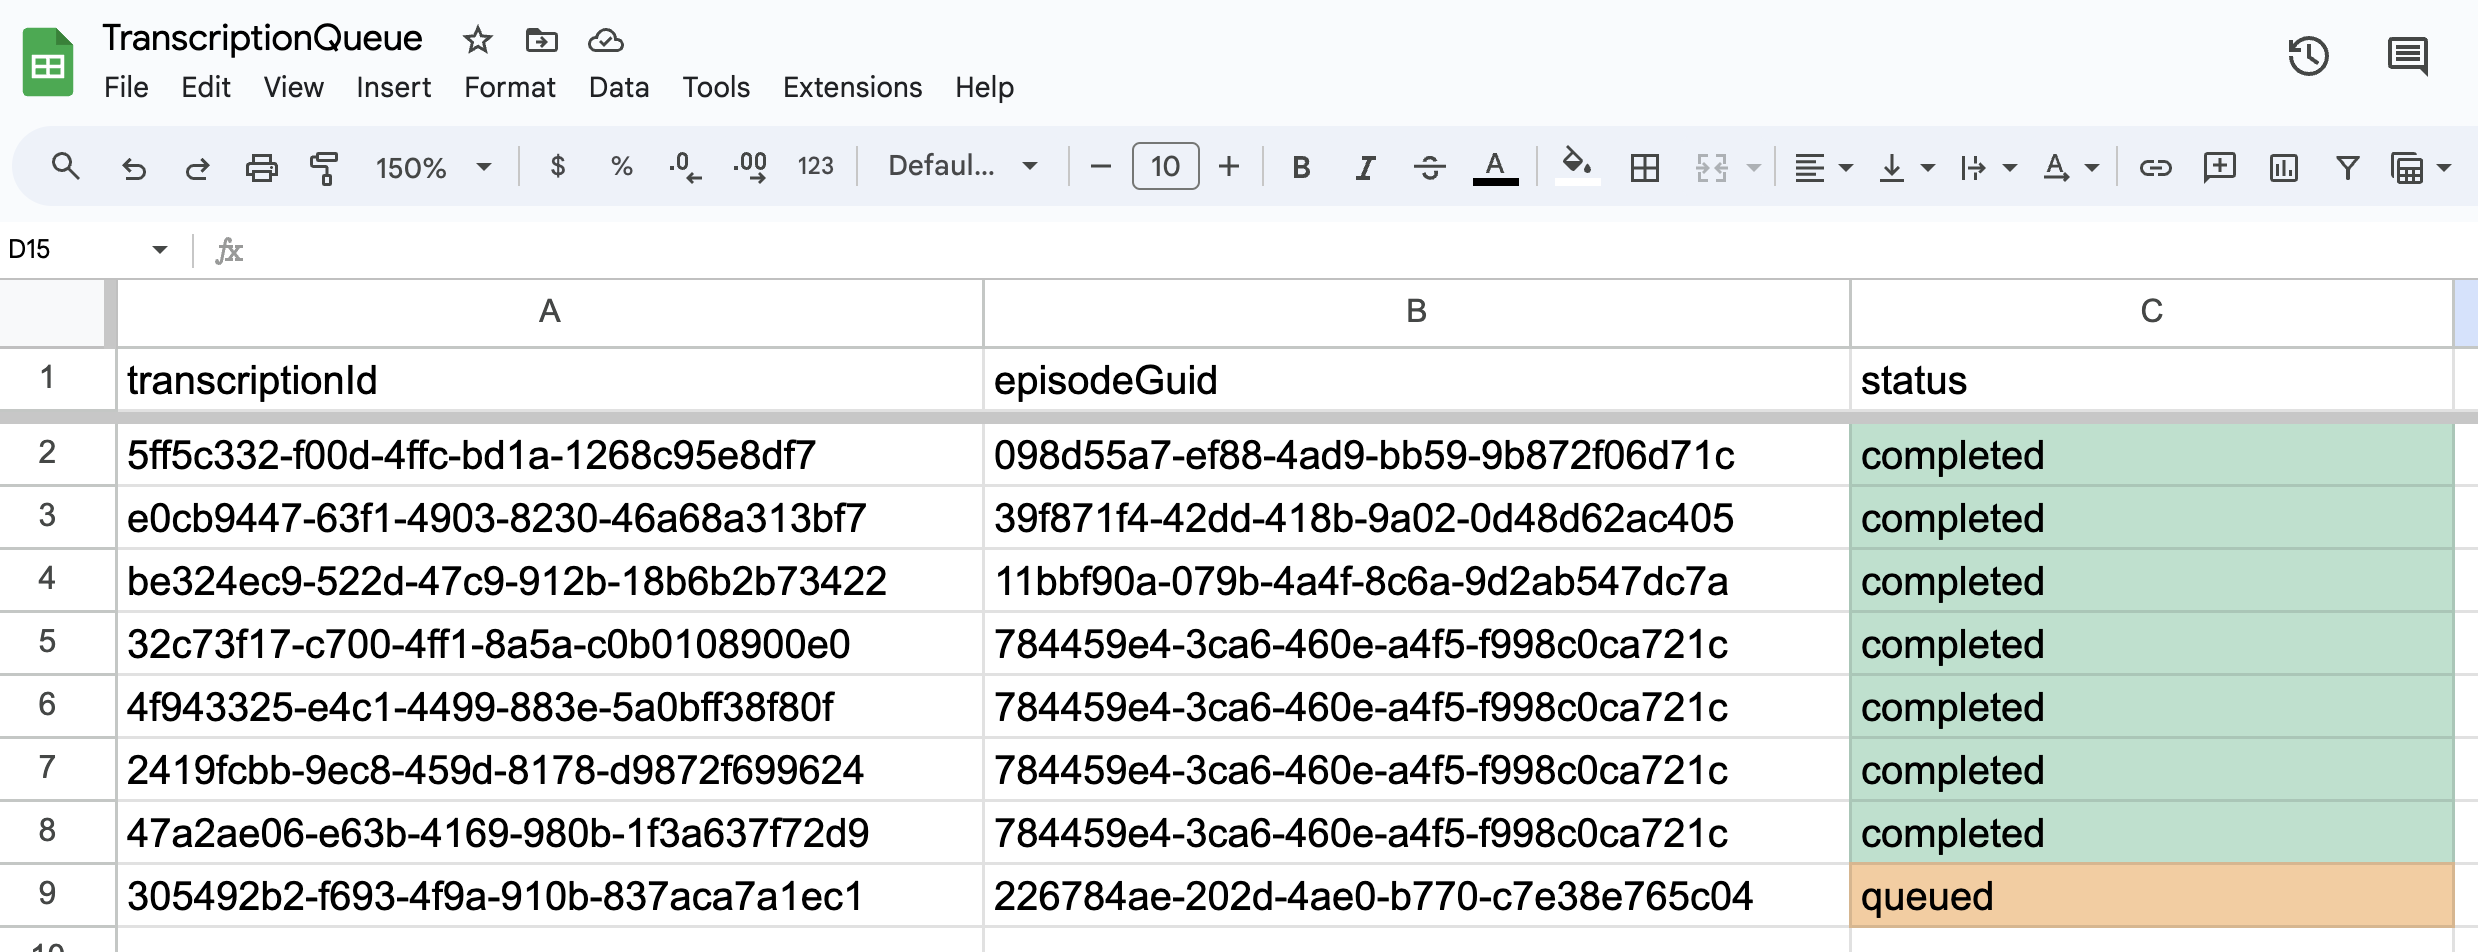Click the insert link icon
Image resolution: width=2478 pixels, height=952 pixels.
point(2155,167)
